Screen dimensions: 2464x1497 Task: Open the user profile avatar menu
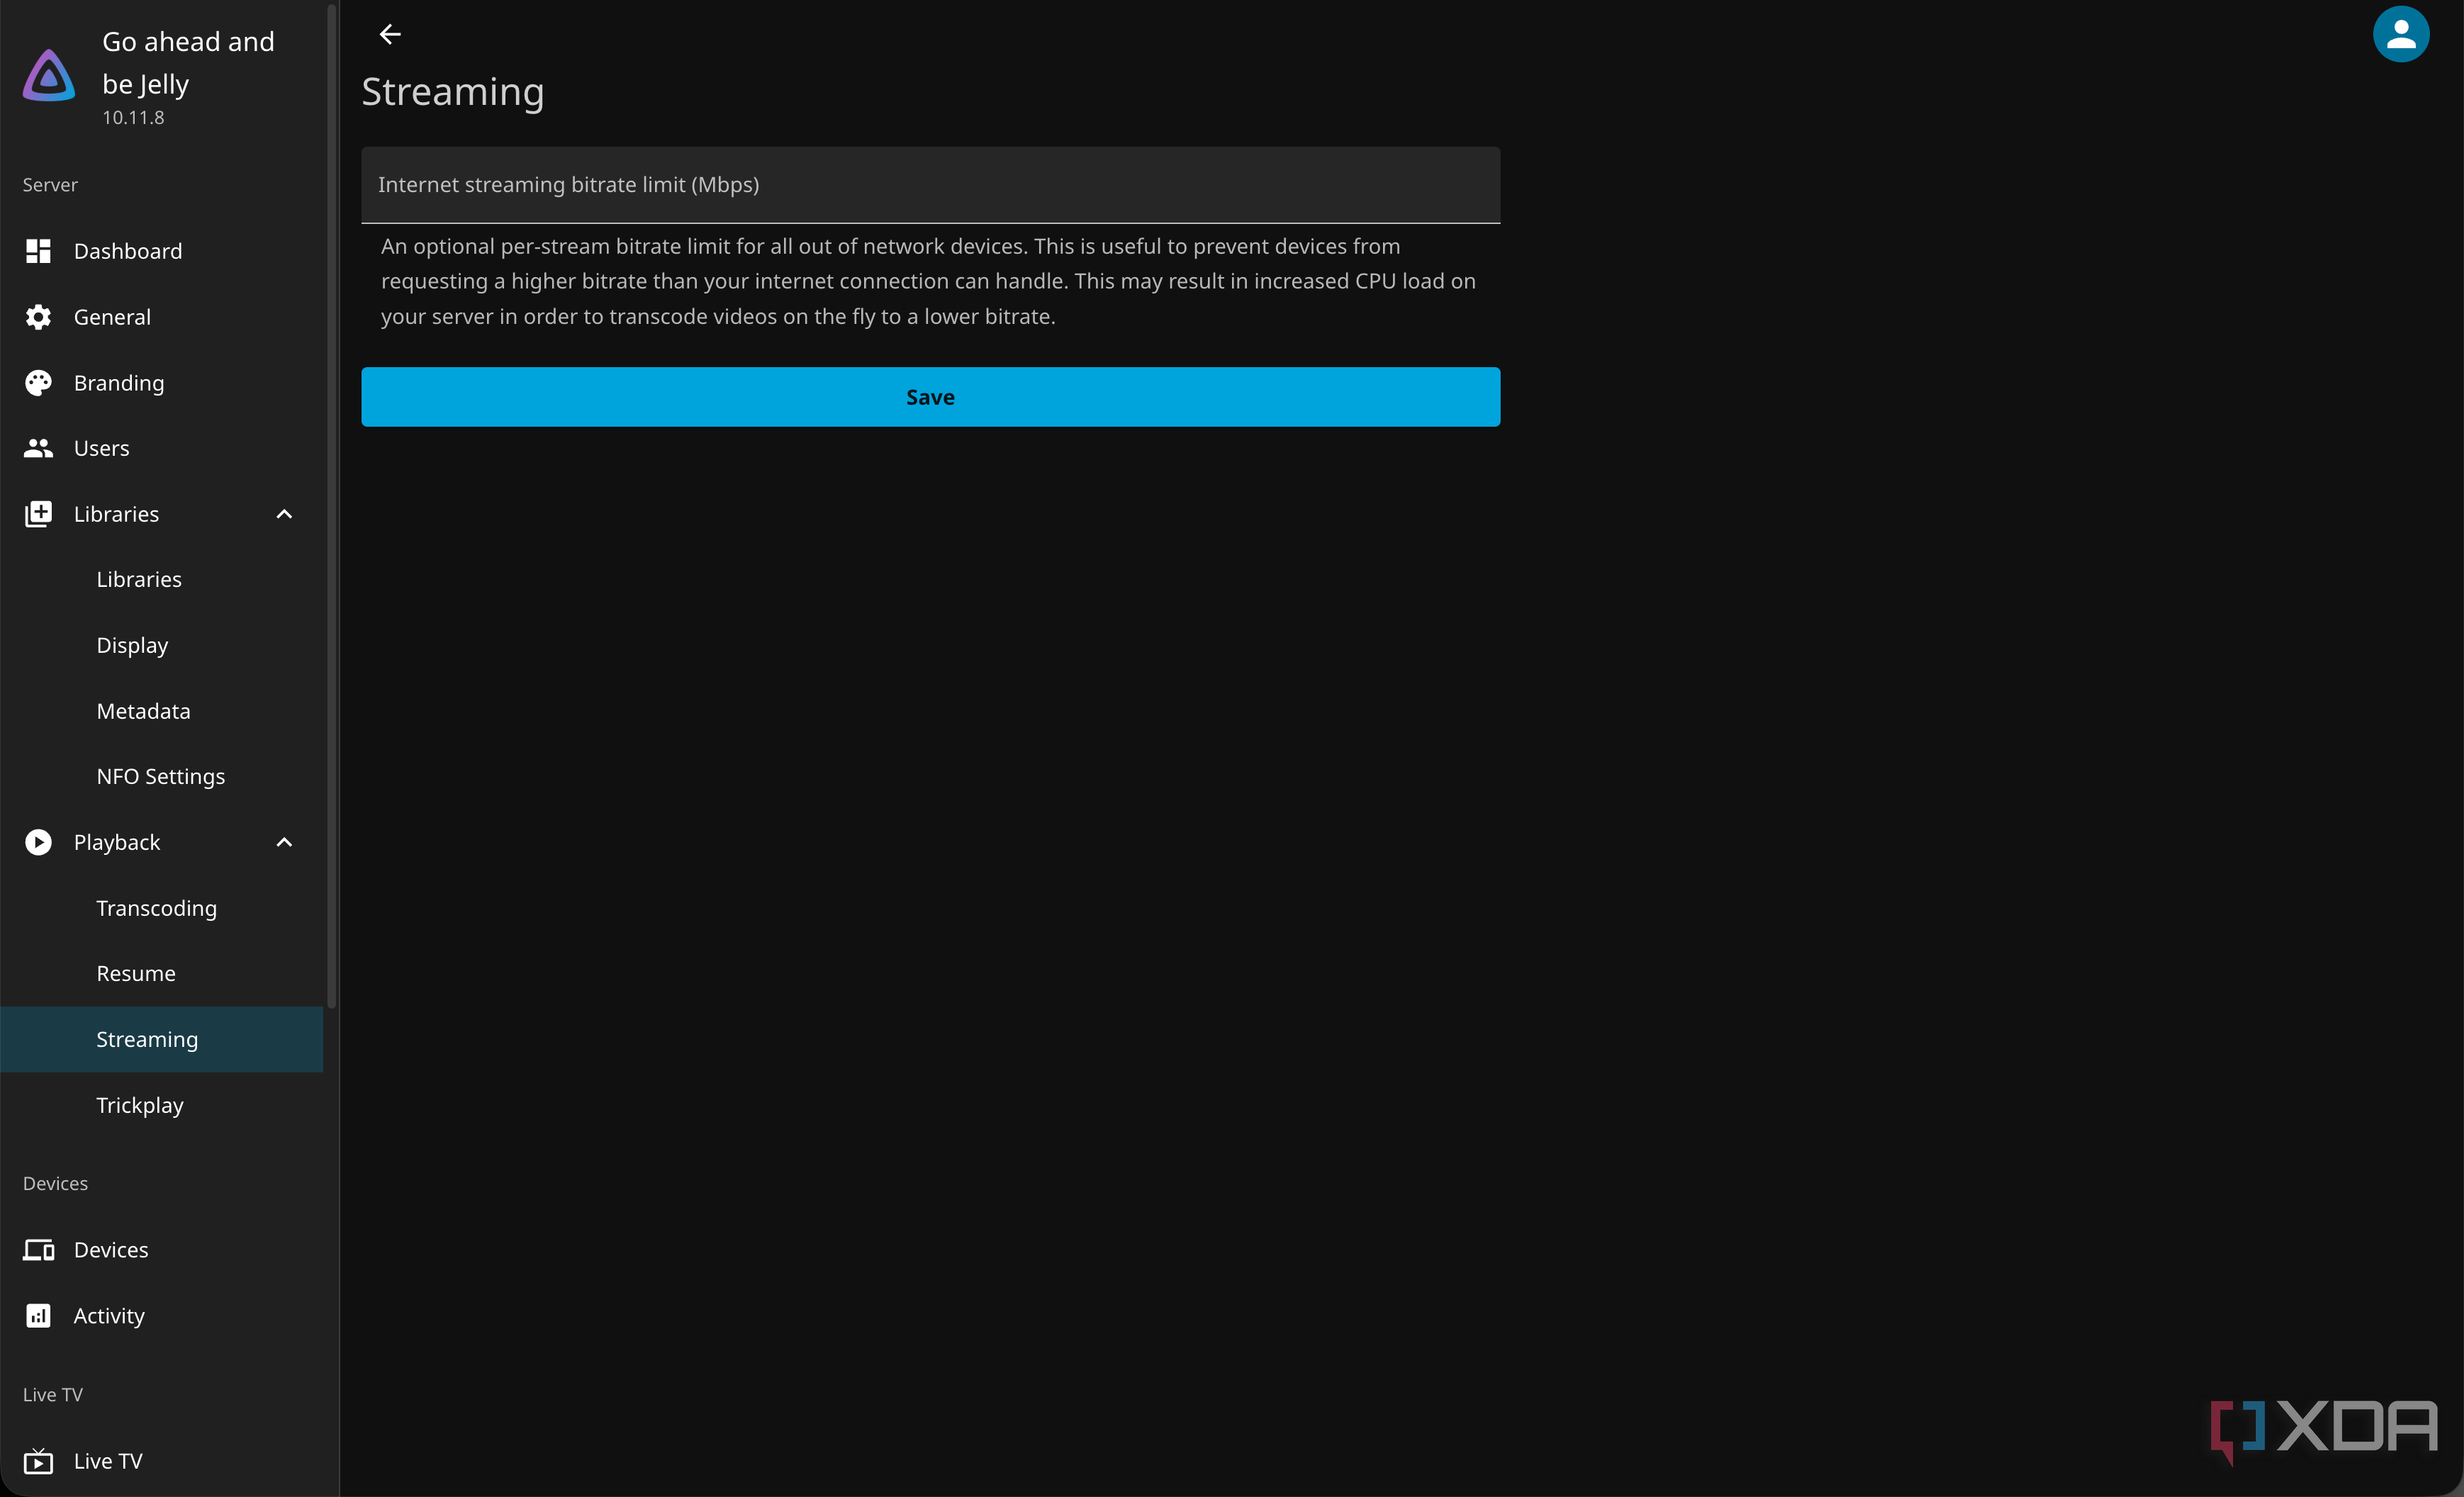tap(2400, 34)
